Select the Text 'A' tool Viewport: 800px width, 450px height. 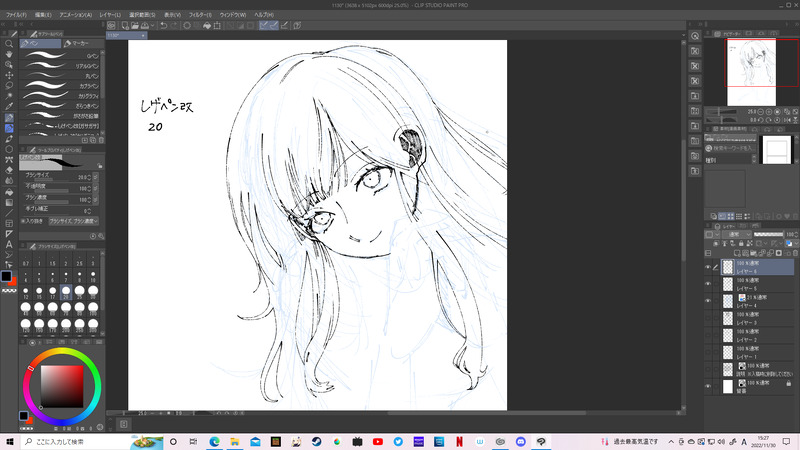pos(9,244)
